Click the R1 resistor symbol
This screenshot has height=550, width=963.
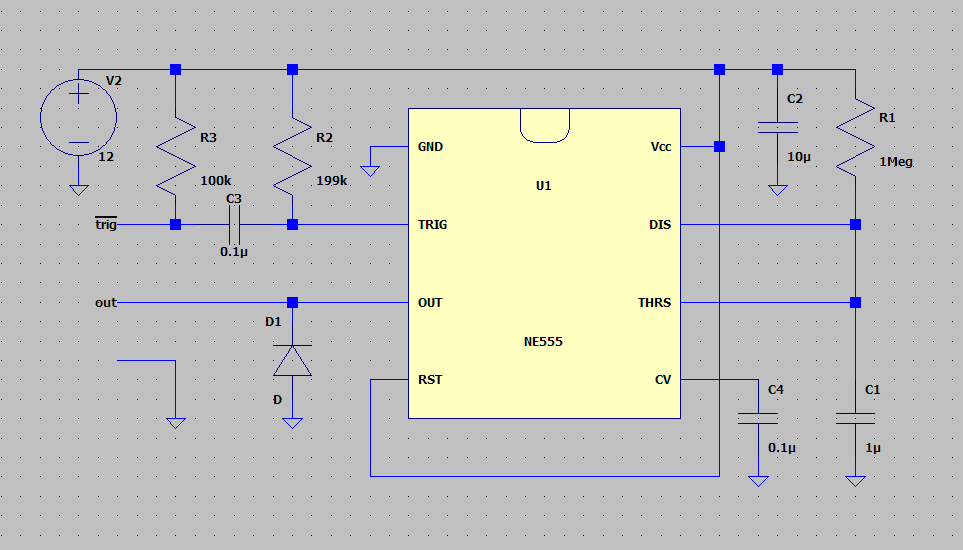[856, 137]
